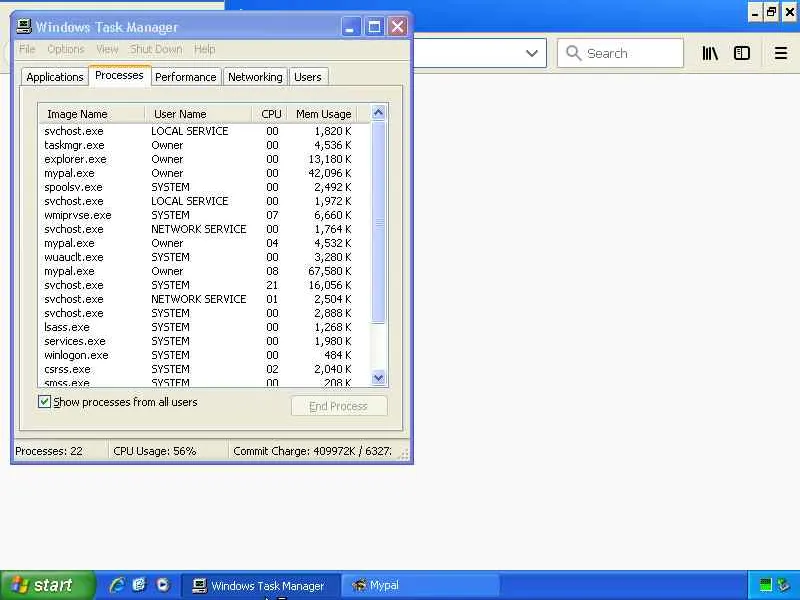Open the Shut Down menu

156,49
